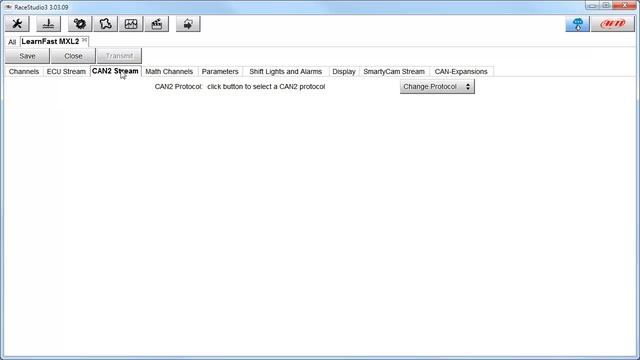Open the device calibration icon

pyautogui.click(x=49, y=24)
